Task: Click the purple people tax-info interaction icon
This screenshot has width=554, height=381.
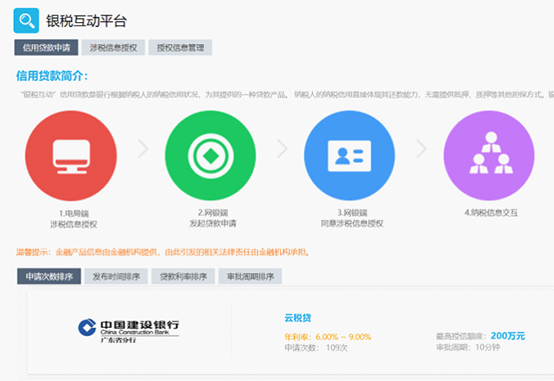Action: pyautogui.click(x=489, y=156)
